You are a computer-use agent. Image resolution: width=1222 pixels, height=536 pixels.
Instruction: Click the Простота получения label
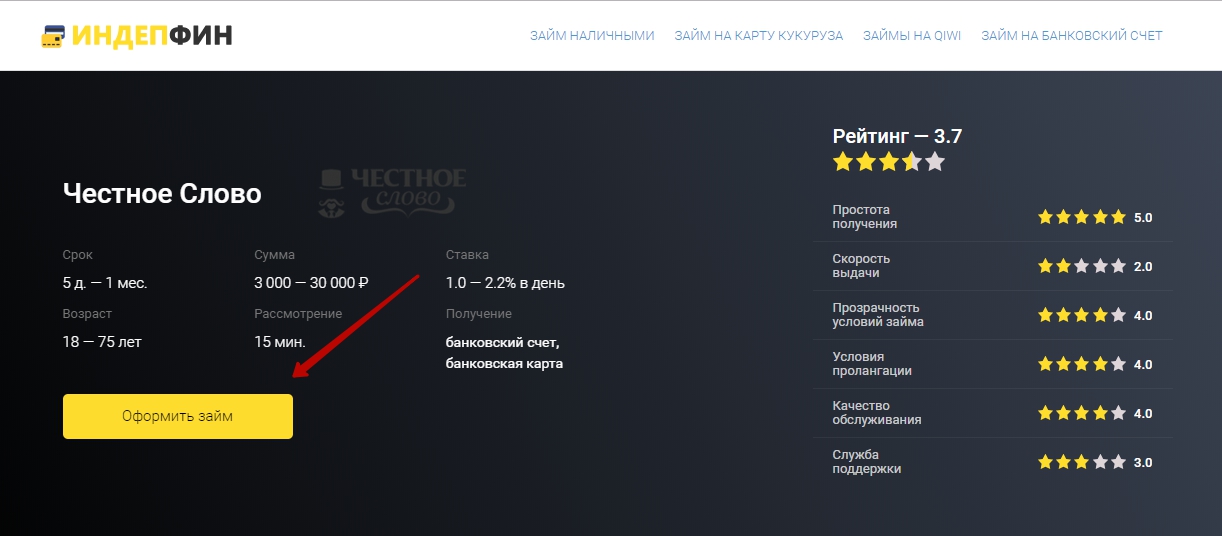tap(865, 217)
